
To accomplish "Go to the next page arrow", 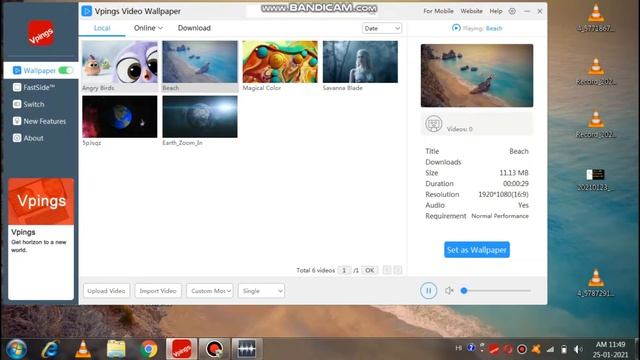I will point(398,270).
